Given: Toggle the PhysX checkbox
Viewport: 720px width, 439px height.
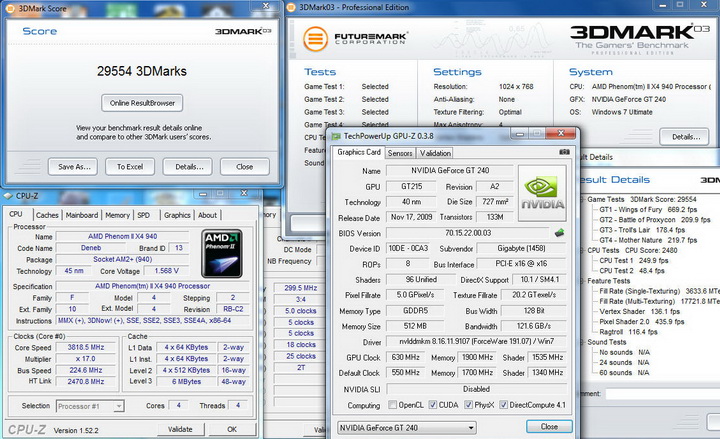Looking at the screenshot, I should 468,405.
